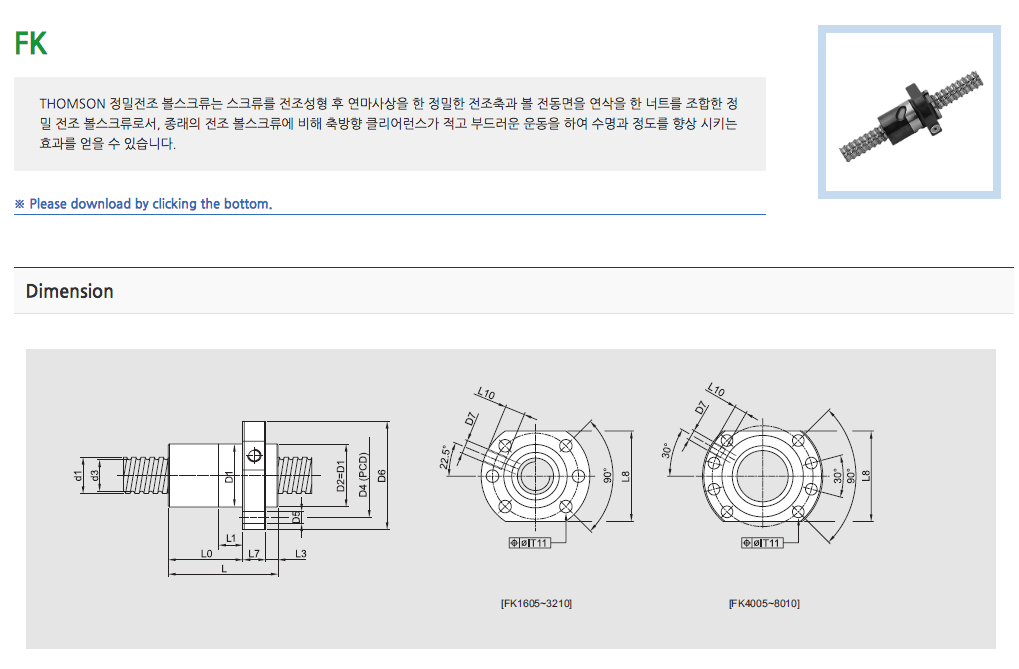The height and width of the screenshot is (669, 1019).
Task: Click the lubrication hole symbol on the flange
Action: click(x=254, y=456)
